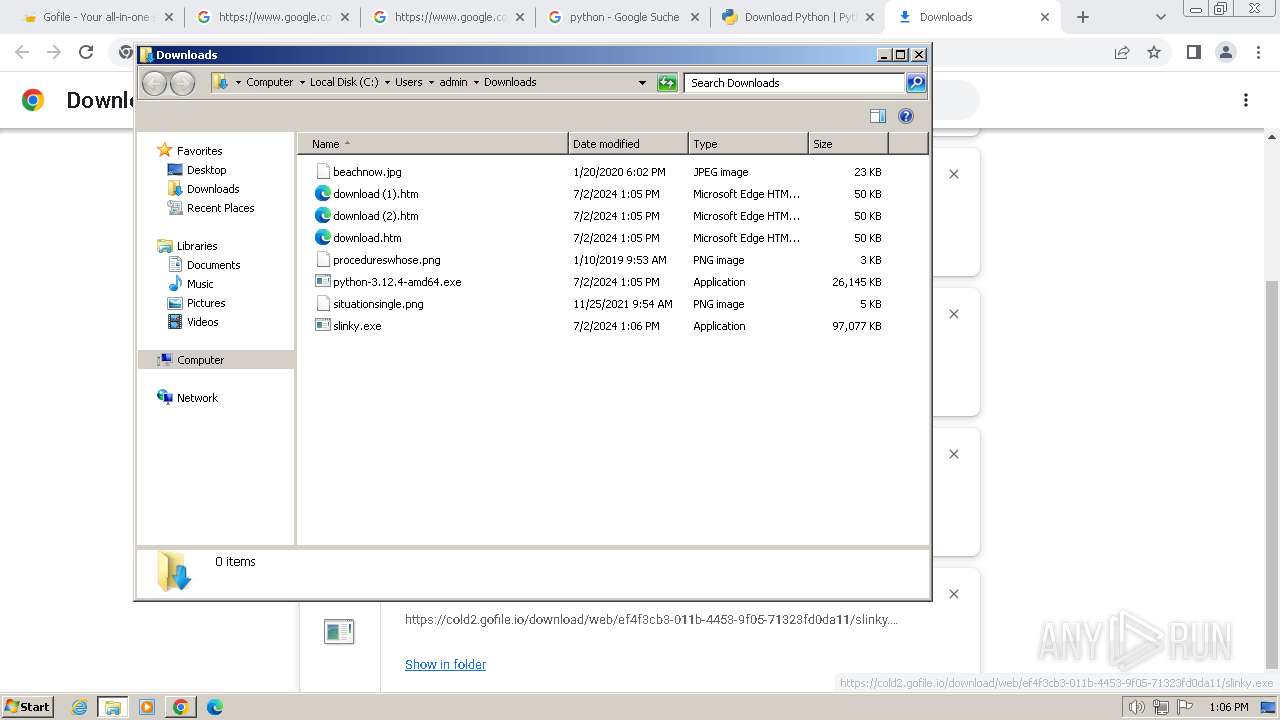Click the cold2.gofile.io slinky download URL

651,619
